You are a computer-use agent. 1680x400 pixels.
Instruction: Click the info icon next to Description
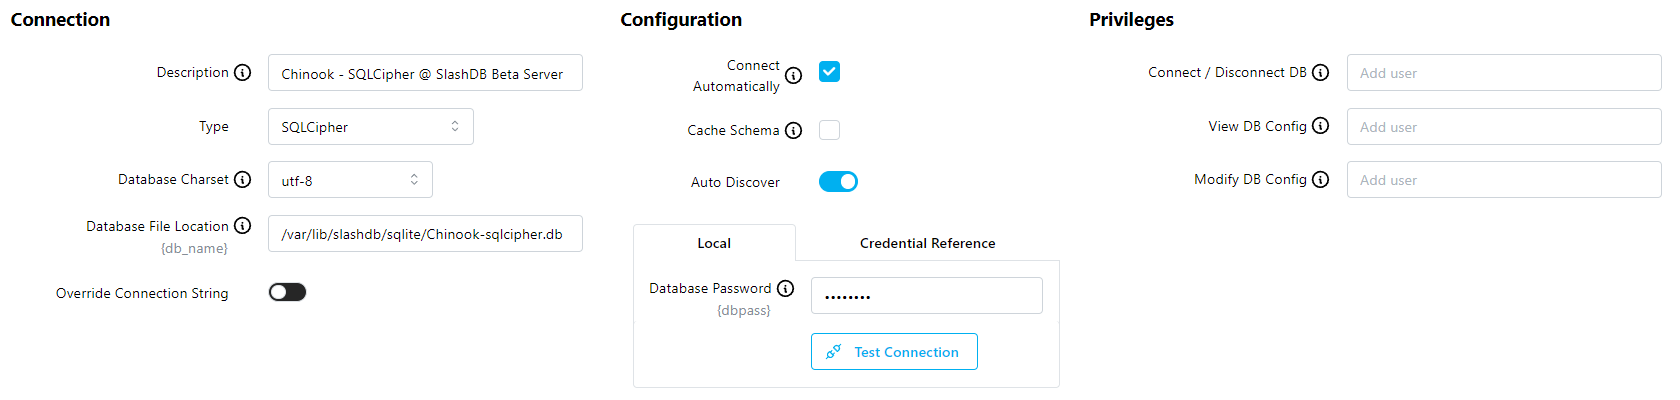[242, 73]
